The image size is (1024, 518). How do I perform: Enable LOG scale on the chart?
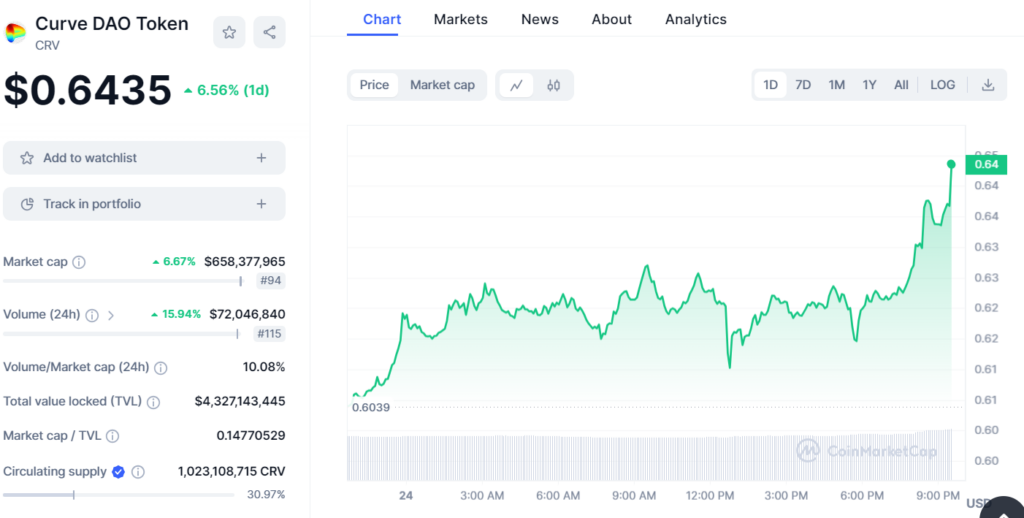942,85
